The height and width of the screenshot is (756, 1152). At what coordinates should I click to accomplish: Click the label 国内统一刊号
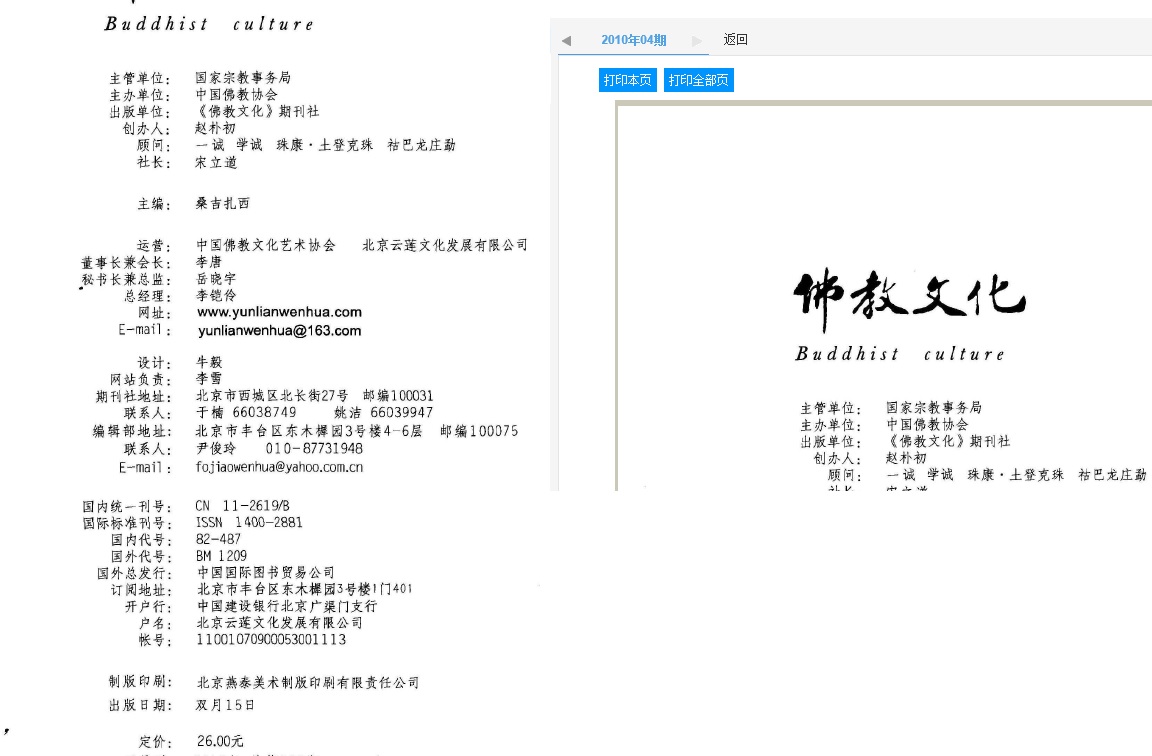126,507
